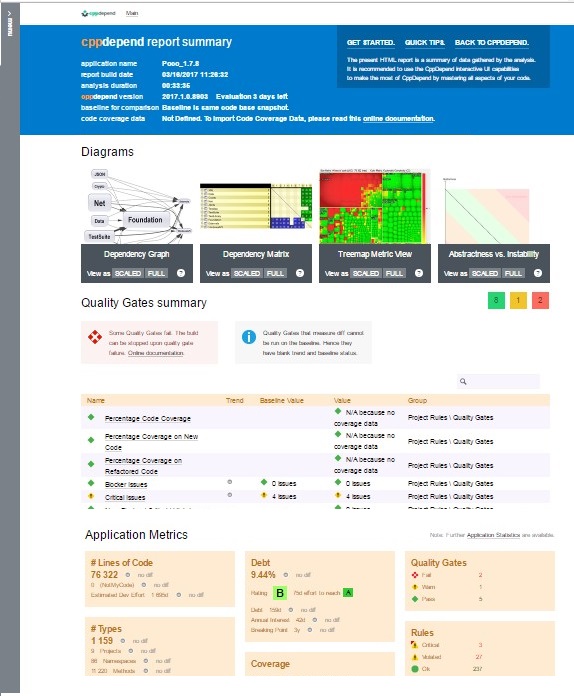Click help icon on Dependency Graph card
574x696 pixels.
pyautogui.click(x=181, y=273)
